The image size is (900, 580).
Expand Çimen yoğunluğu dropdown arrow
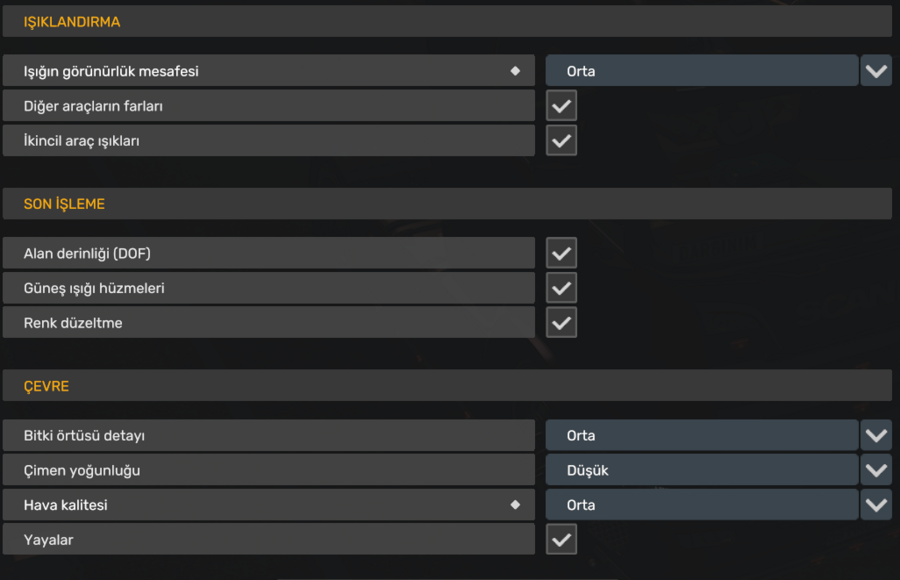pos(876,470)
